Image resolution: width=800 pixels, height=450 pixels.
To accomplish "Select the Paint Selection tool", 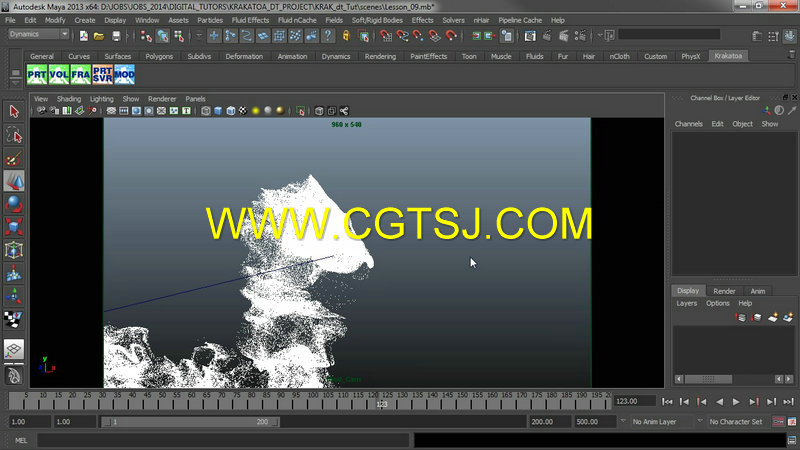I will [x=14, y=159].
